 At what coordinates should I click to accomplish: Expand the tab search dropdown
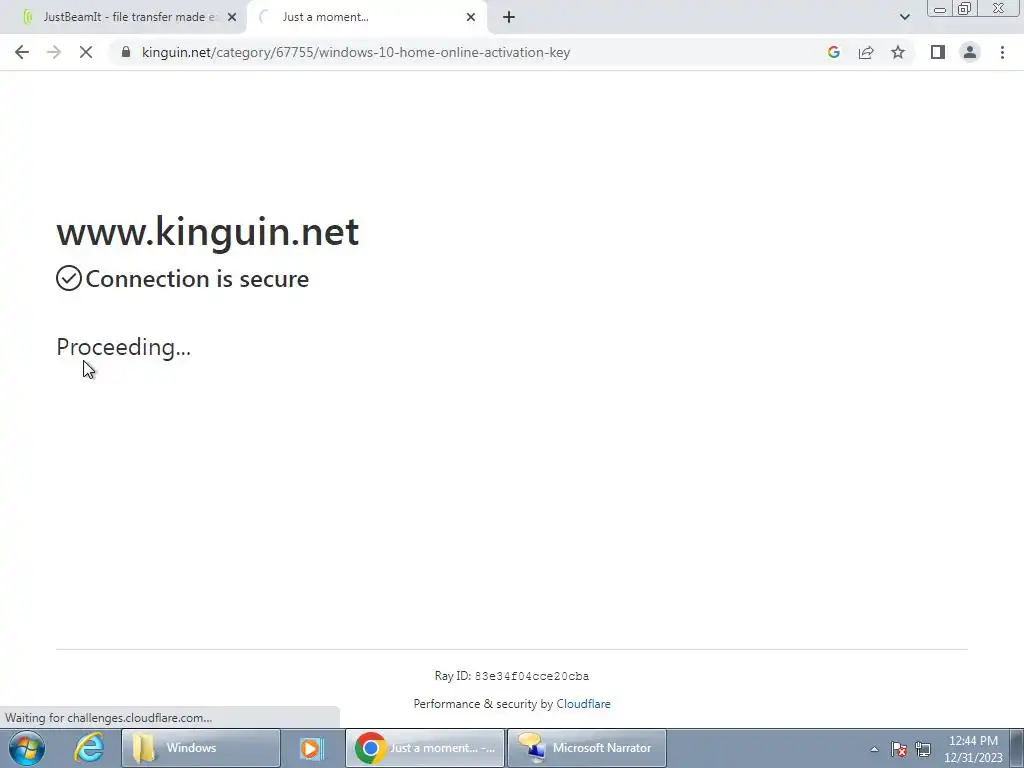[x=904, y=17]
